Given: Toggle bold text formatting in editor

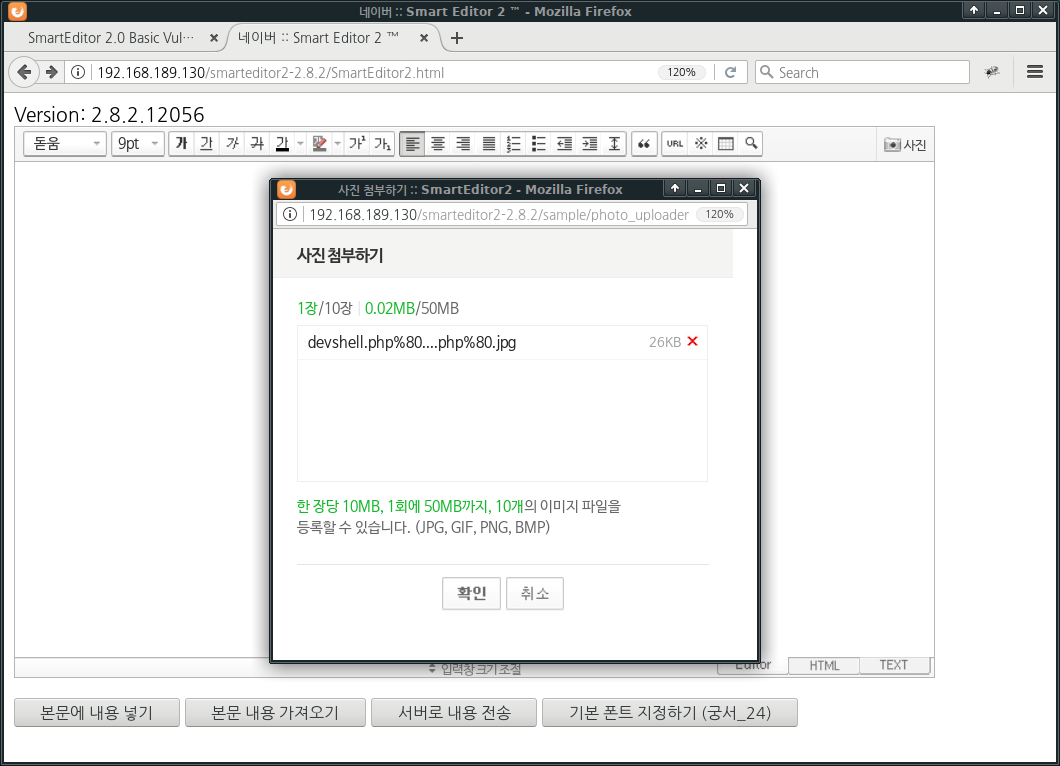Looking at the screenshot, I should click(x=181, y=143).
